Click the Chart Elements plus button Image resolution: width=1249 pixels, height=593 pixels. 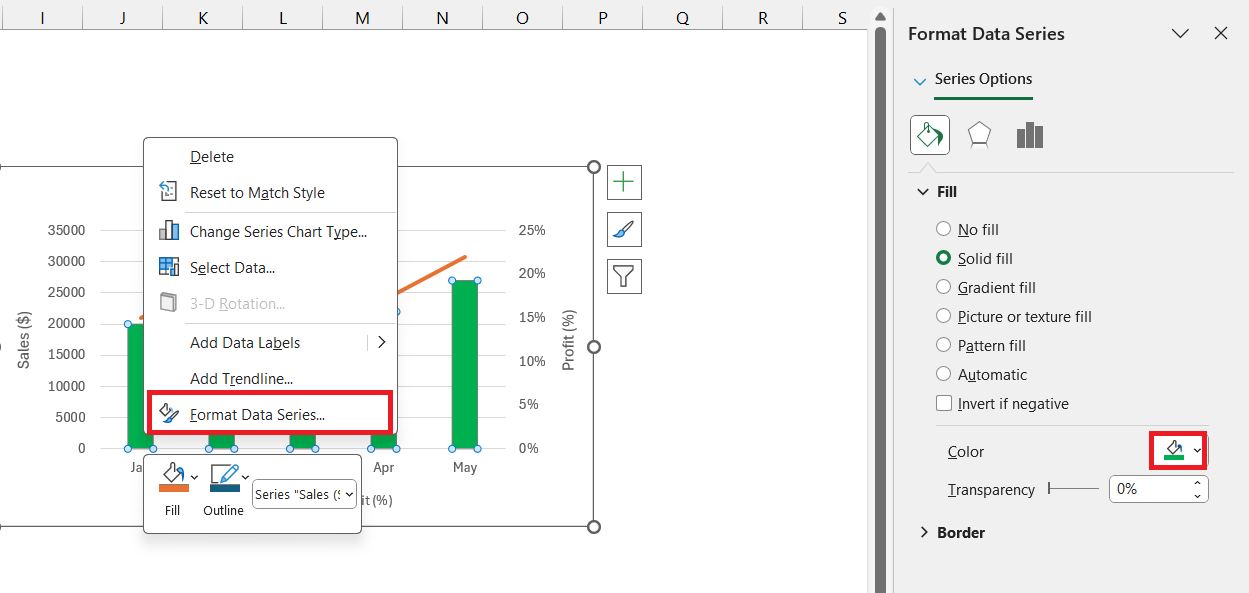click(624, 182)
